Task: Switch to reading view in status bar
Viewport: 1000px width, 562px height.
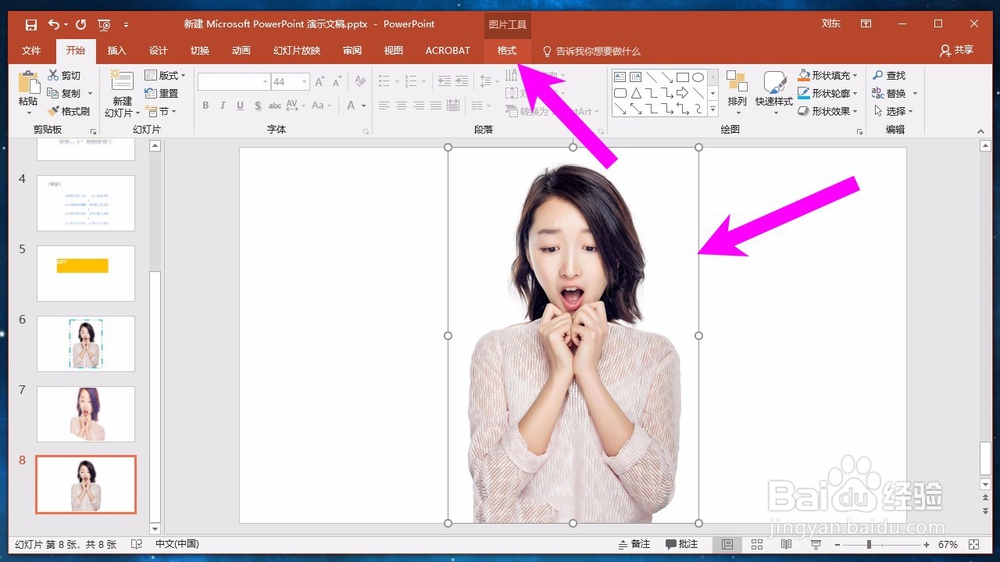Action: point(786,544)
